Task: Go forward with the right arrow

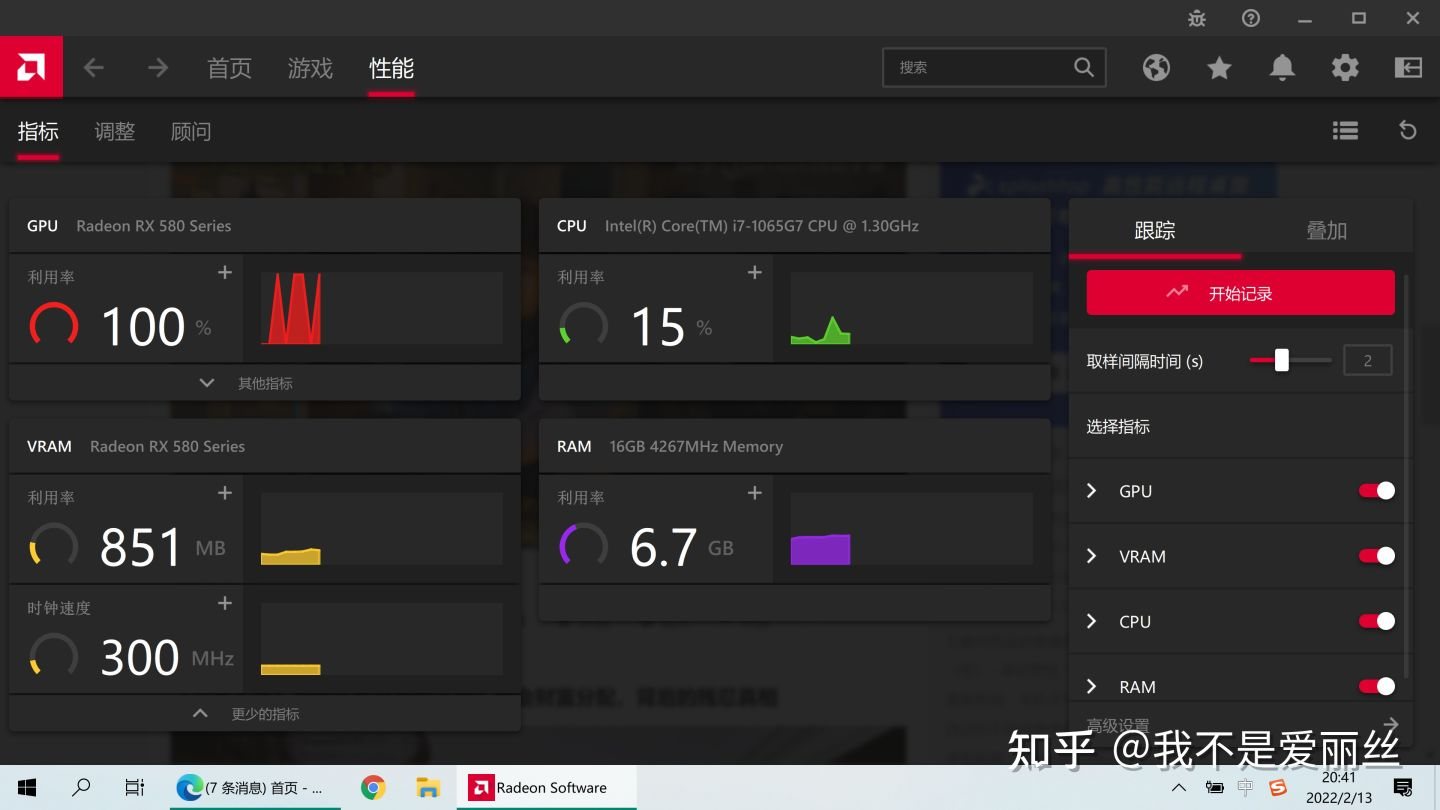Action: [x=158, y=68]
